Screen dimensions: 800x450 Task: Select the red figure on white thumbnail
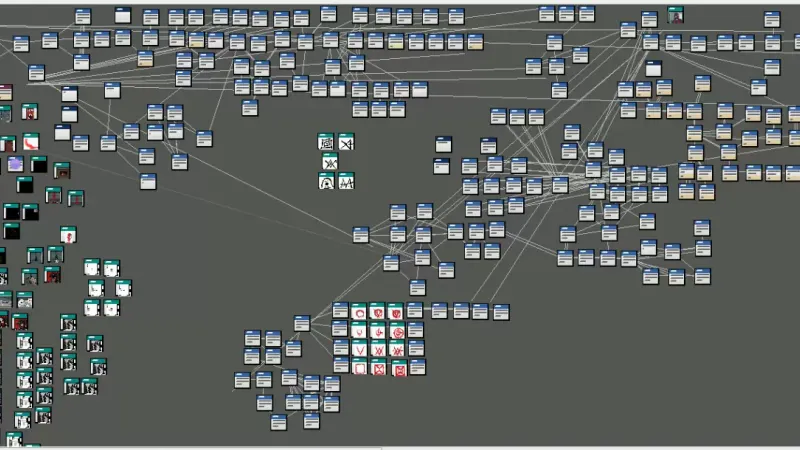click(69, 235)
